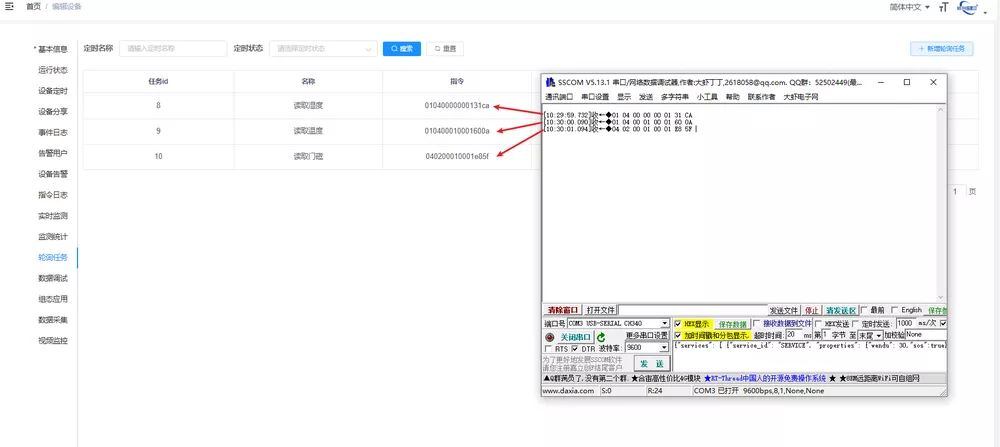The image size is (1000, 447).
Task: Click the 关闭串口 button
Action: [x=575, y=337]
